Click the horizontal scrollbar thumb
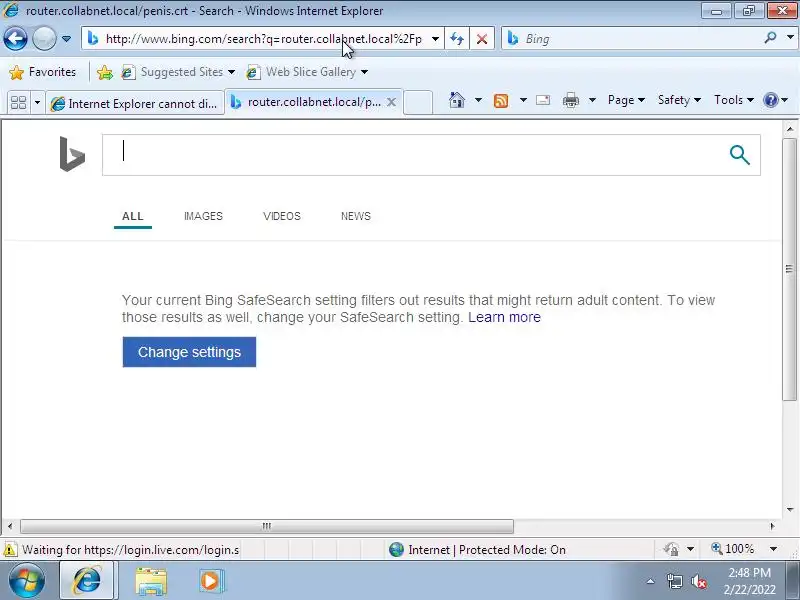800x600 pixels. [266, 526]
